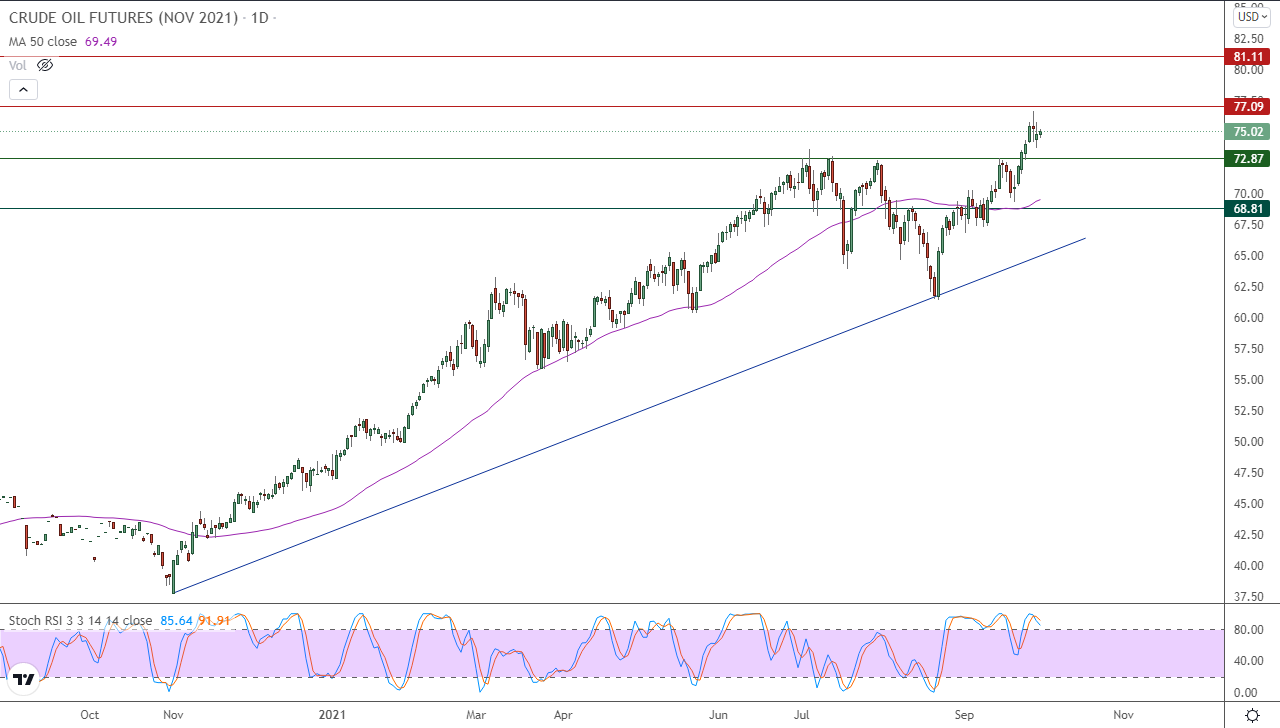The height and width of the screenshot is (728, 1280).
Task: Click the 2021 label on time axis
Action: (331, 715)
